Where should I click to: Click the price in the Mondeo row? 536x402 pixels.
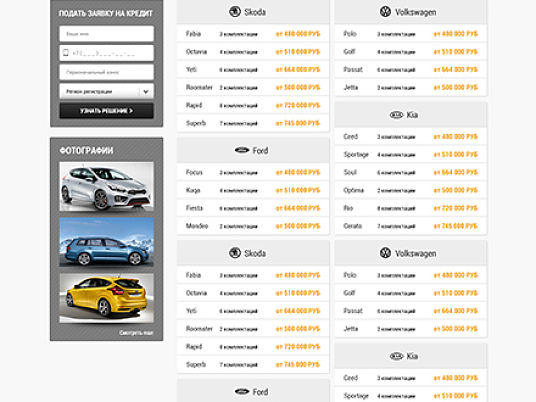298,226
